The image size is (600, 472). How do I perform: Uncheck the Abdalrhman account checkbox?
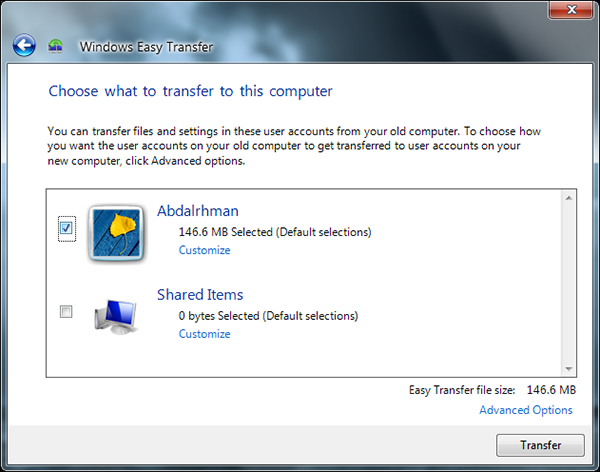click(66, 228)
